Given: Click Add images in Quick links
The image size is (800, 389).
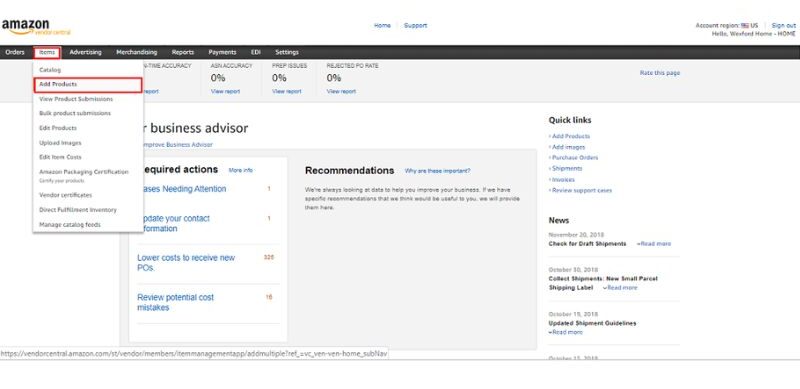Looking at the screenshot, I should (568, 147).
